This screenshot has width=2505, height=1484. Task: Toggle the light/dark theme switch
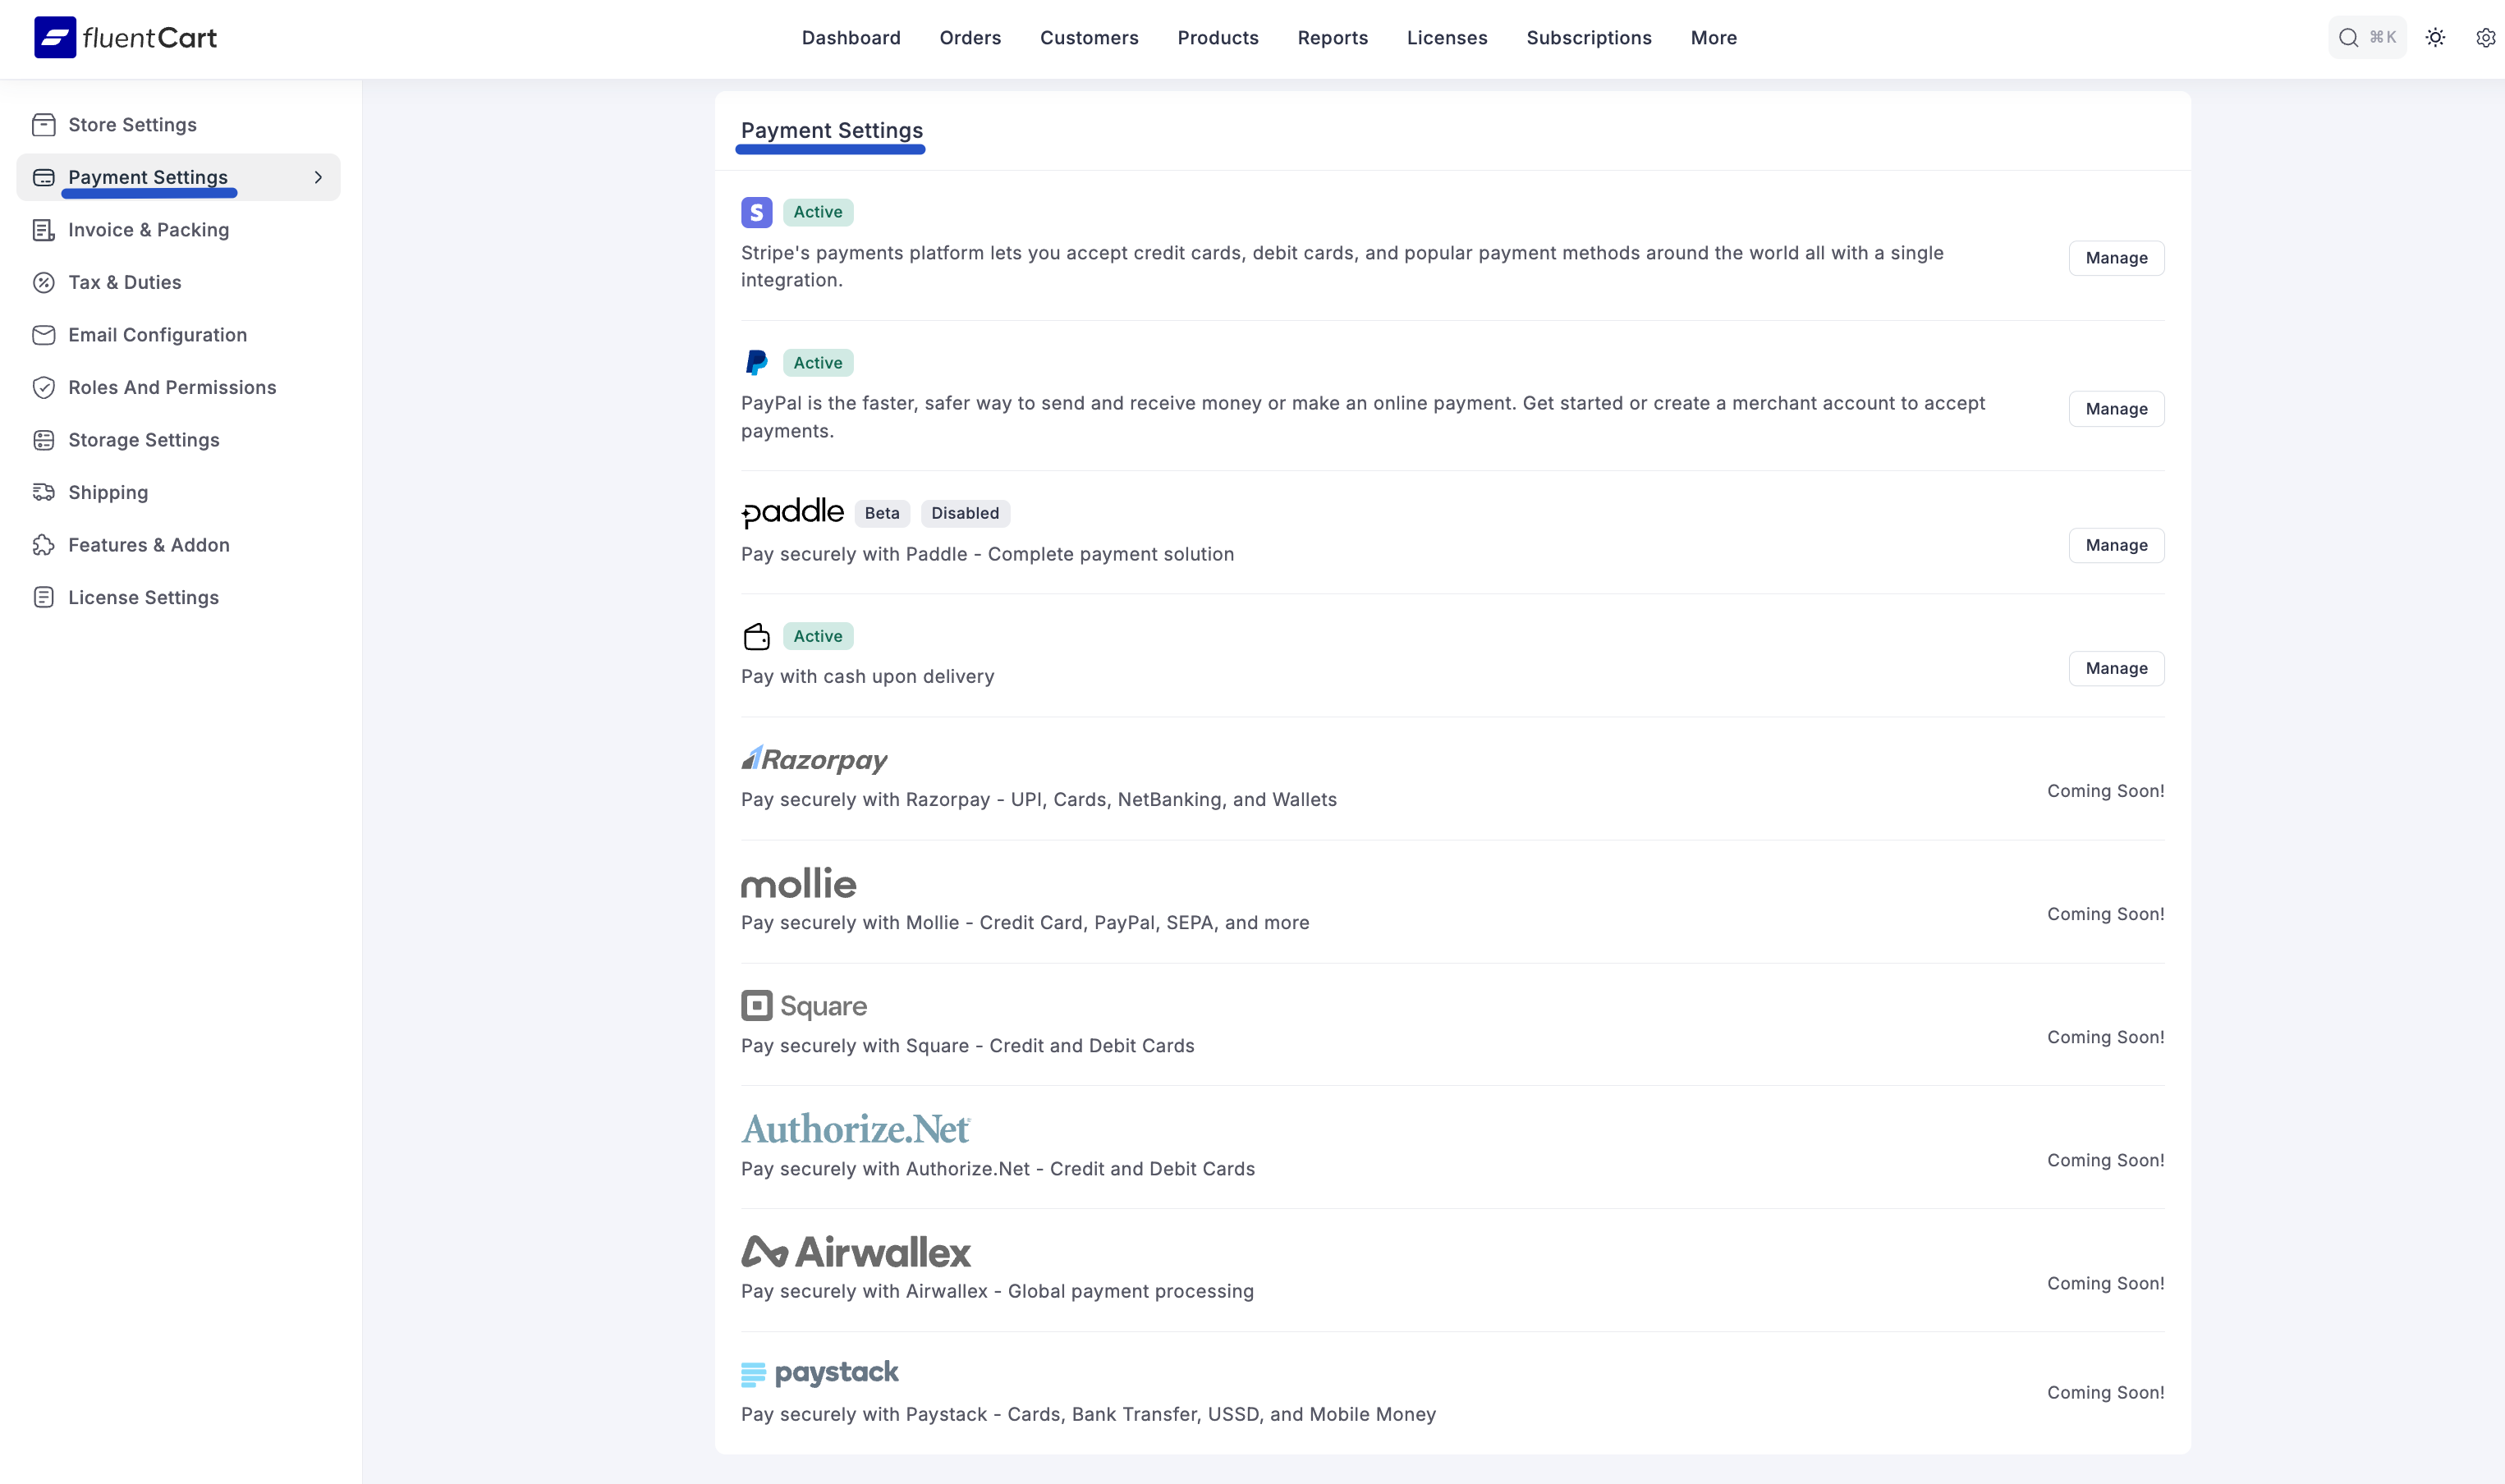coord(2436,37)
